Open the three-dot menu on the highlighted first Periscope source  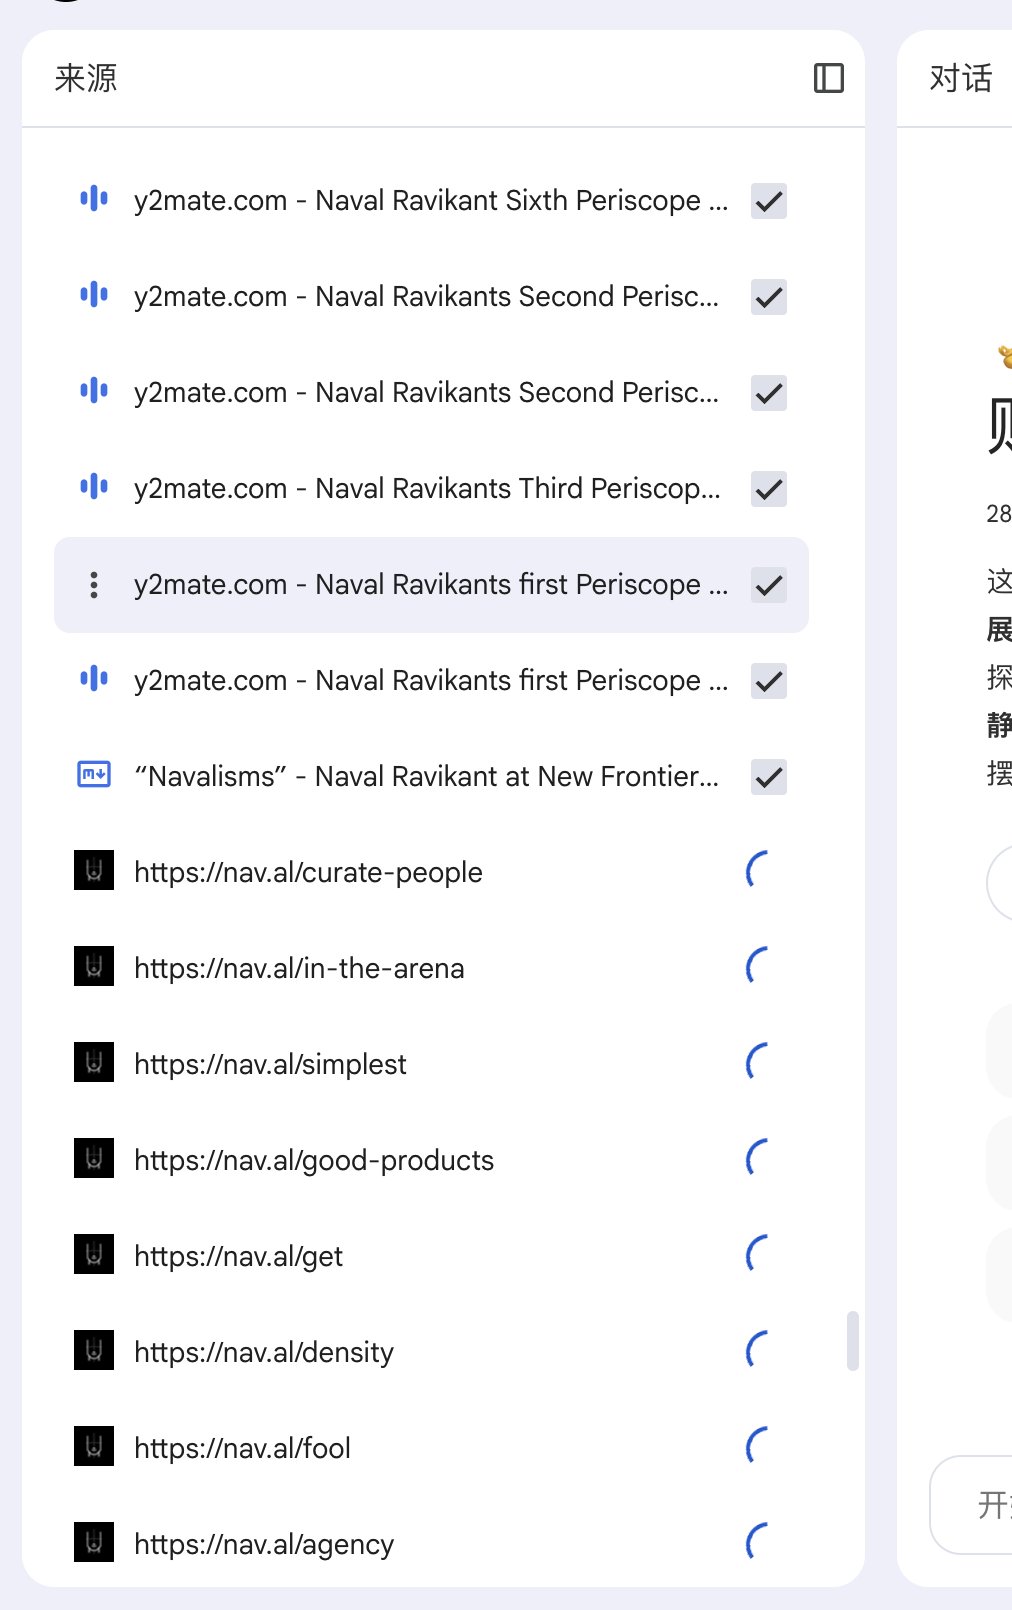pyautogui.click(x=94, y=585)
